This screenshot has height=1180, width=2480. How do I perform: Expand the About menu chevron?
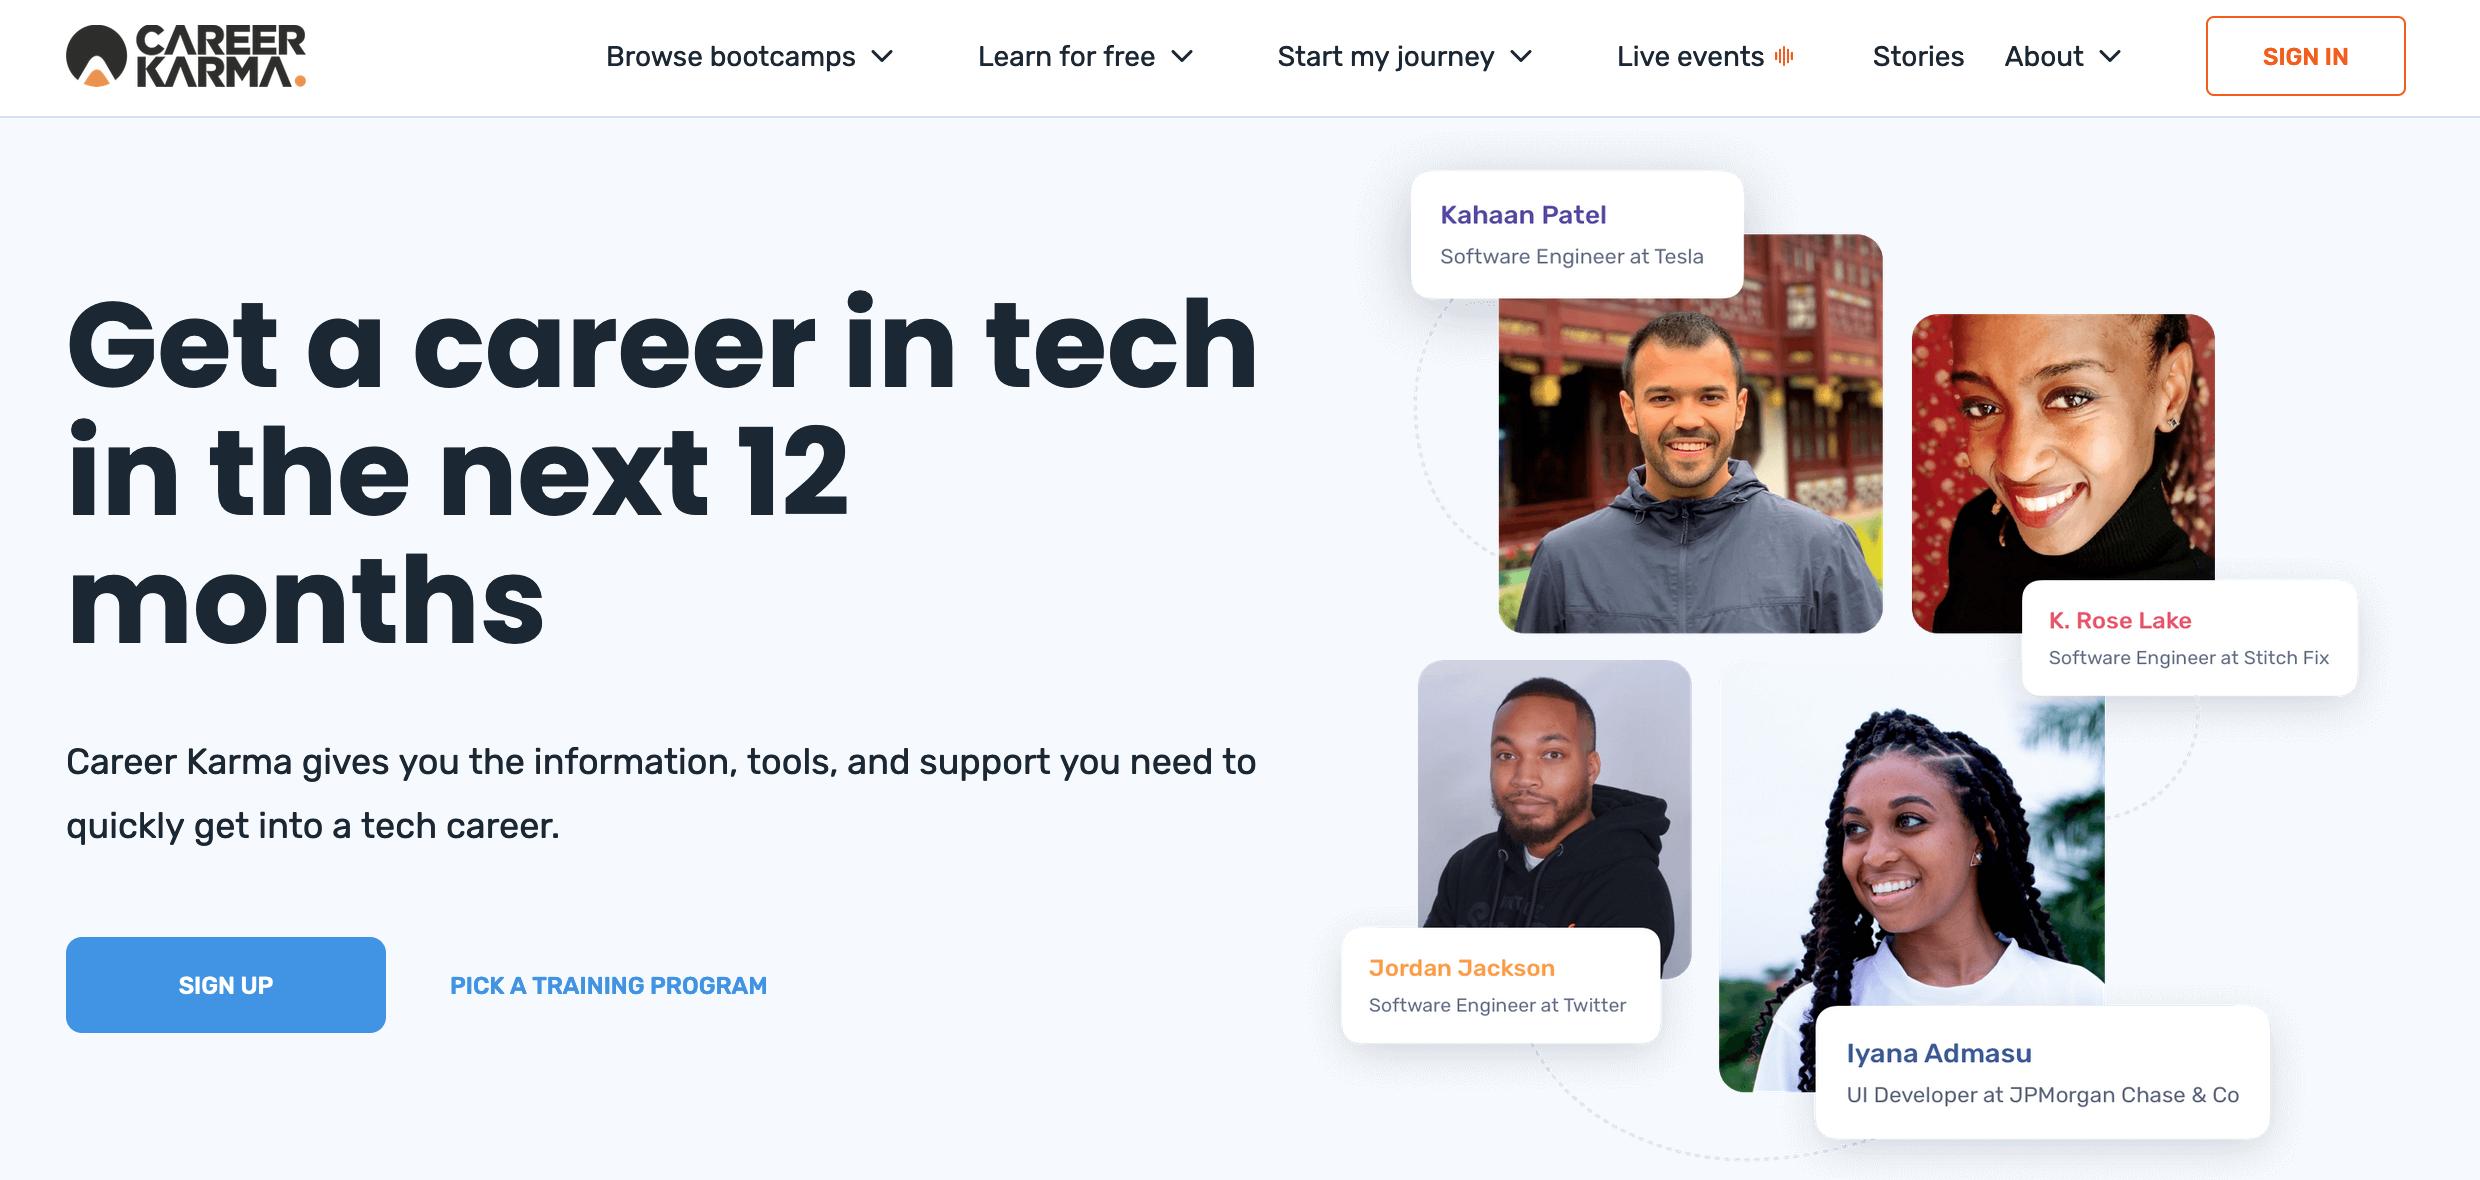click(x=2110, y=56)
